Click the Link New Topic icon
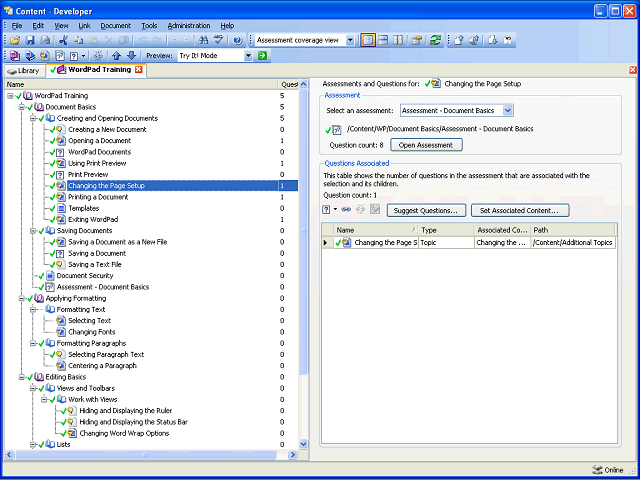The height and width of the screenshot is (480, 640). tap(44, 56)
